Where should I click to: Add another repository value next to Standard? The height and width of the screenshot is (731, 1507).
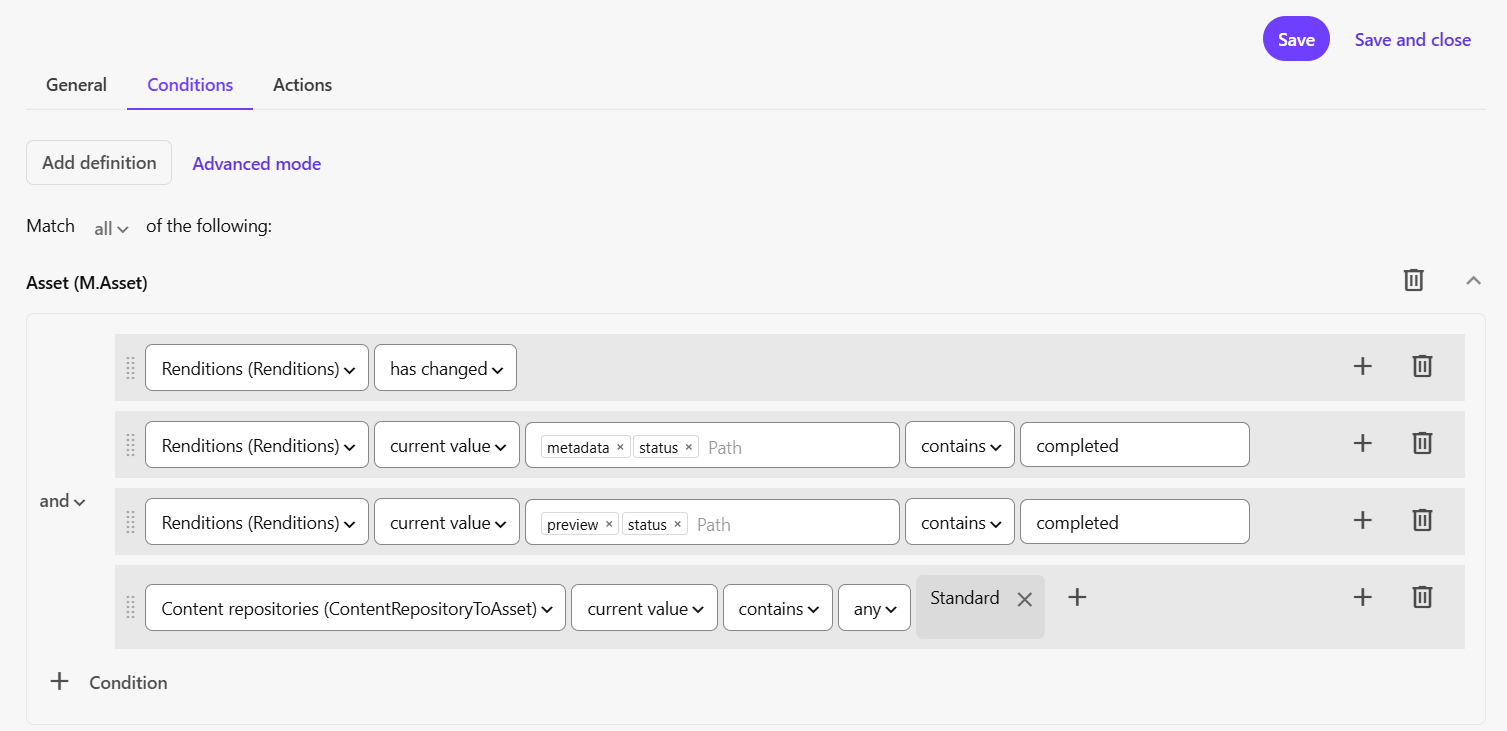tap(1077, 597)
